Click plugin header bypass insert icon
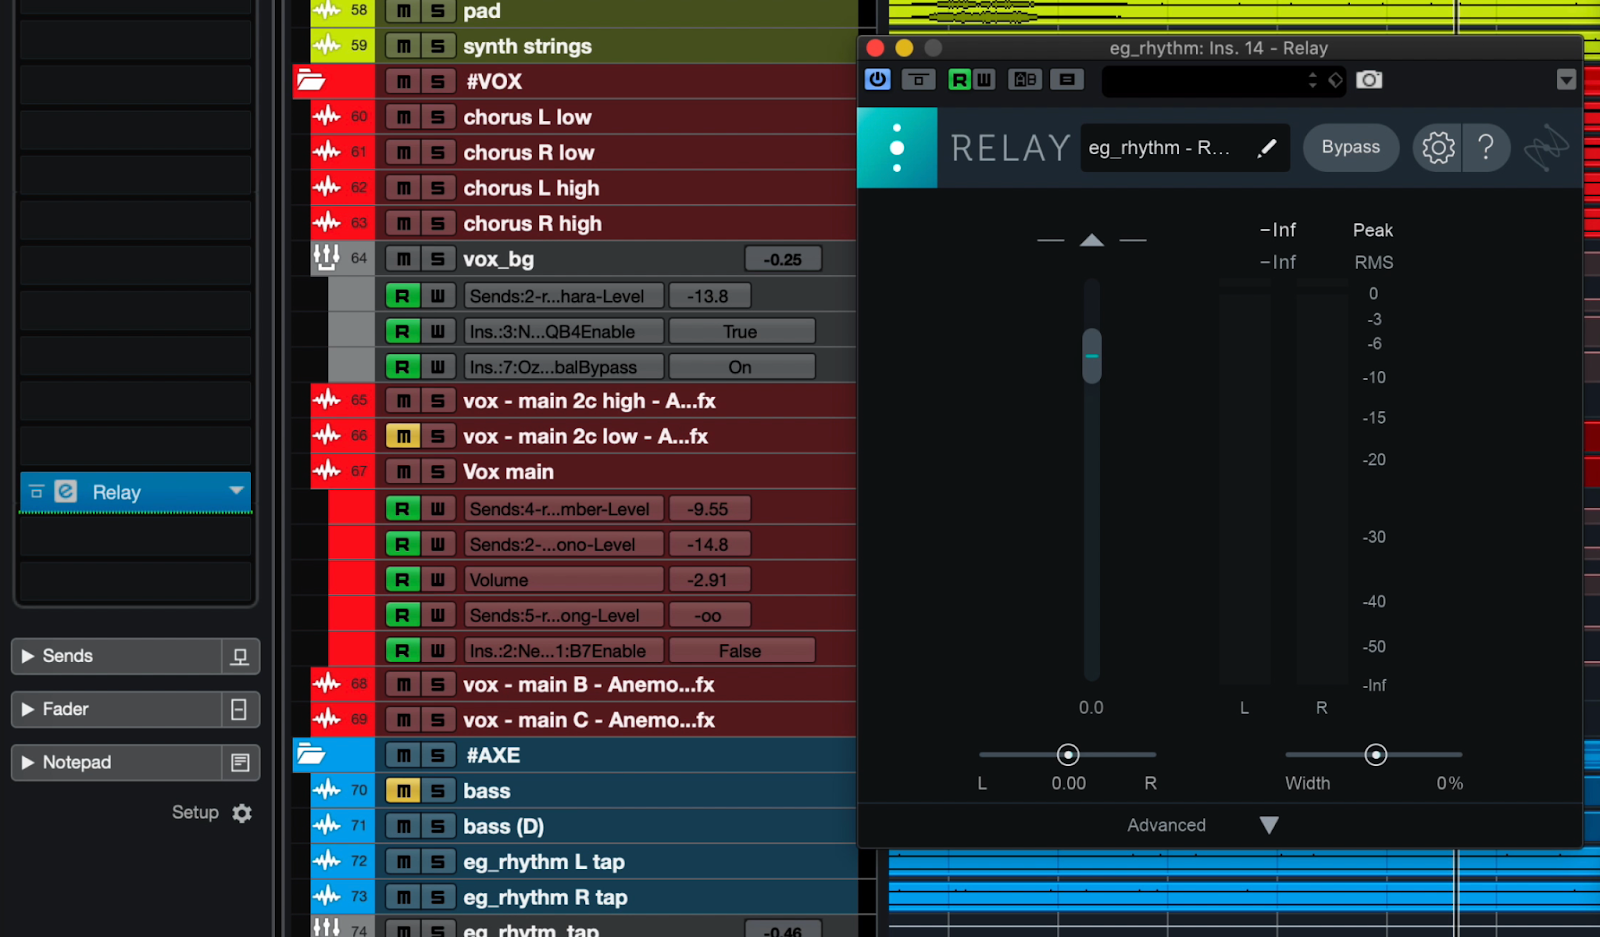 click(918, 79)
